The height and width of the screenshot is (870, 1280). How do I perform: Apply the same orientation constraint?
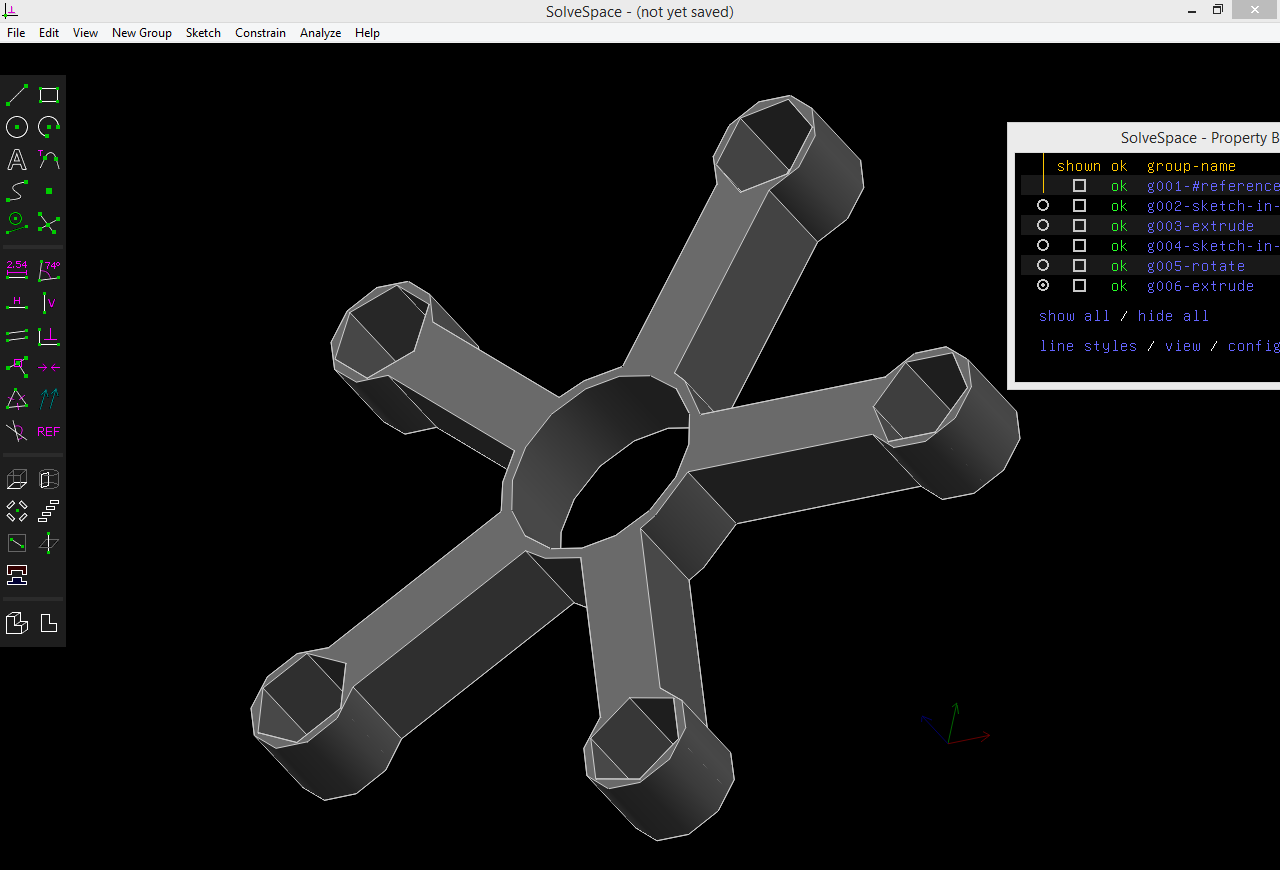pyautogui.click(x=49, y=399)
